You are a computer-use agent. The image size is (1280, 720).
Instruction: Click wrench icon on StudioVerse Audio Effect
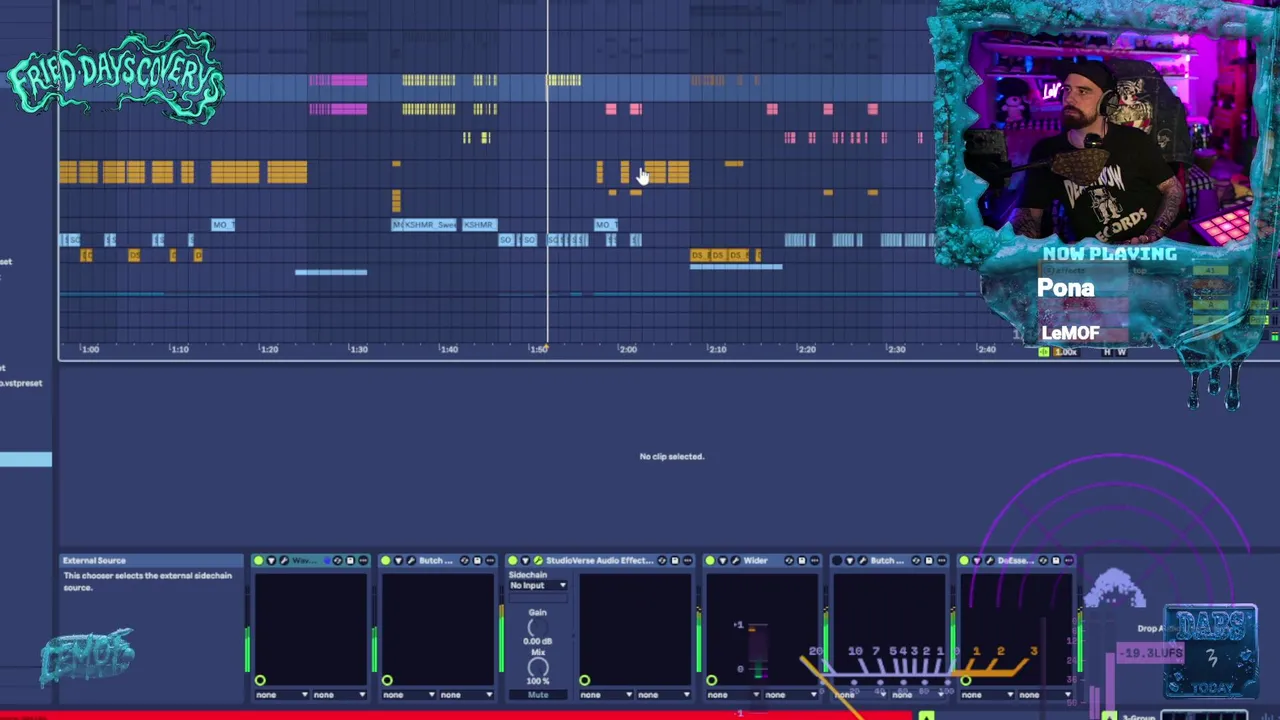point(538,561)
